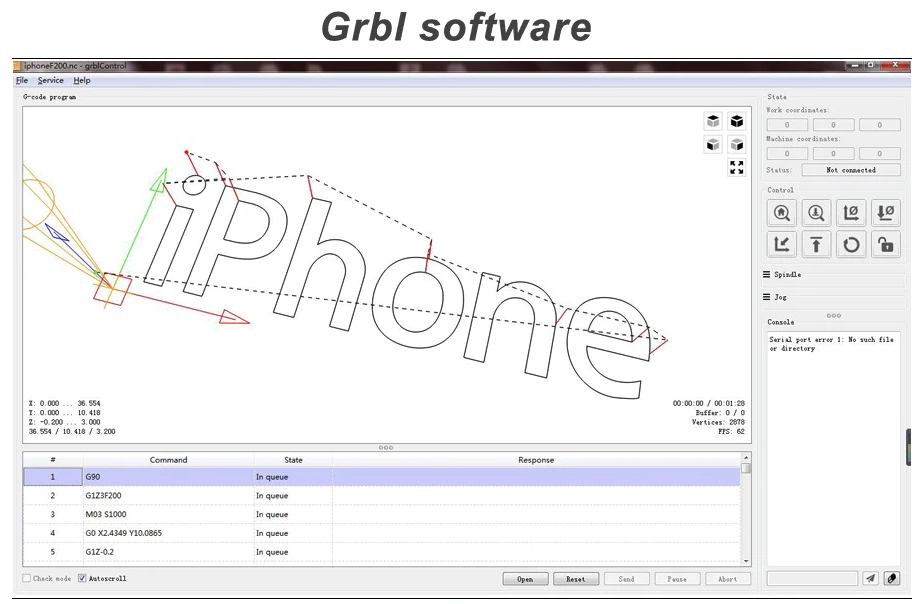Fit the toolpath to the view

[737, 168]
